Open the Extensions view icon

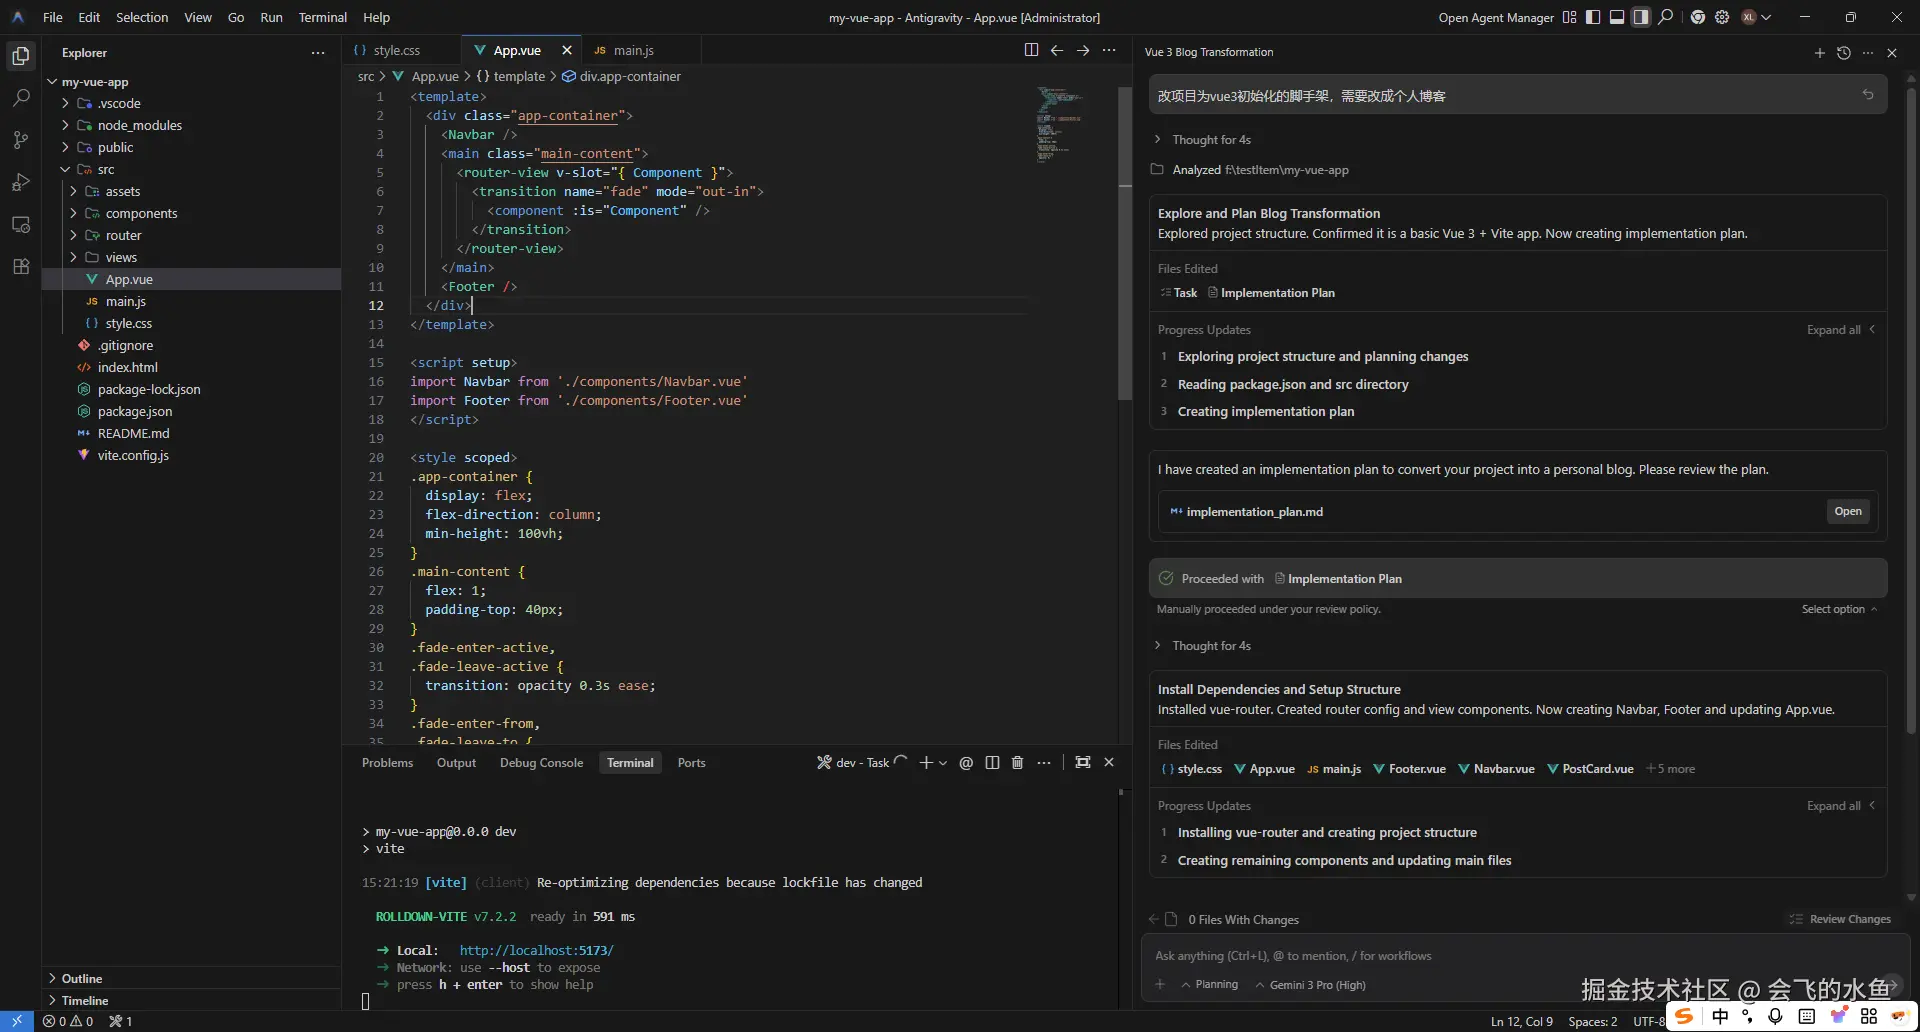point(21,267)
